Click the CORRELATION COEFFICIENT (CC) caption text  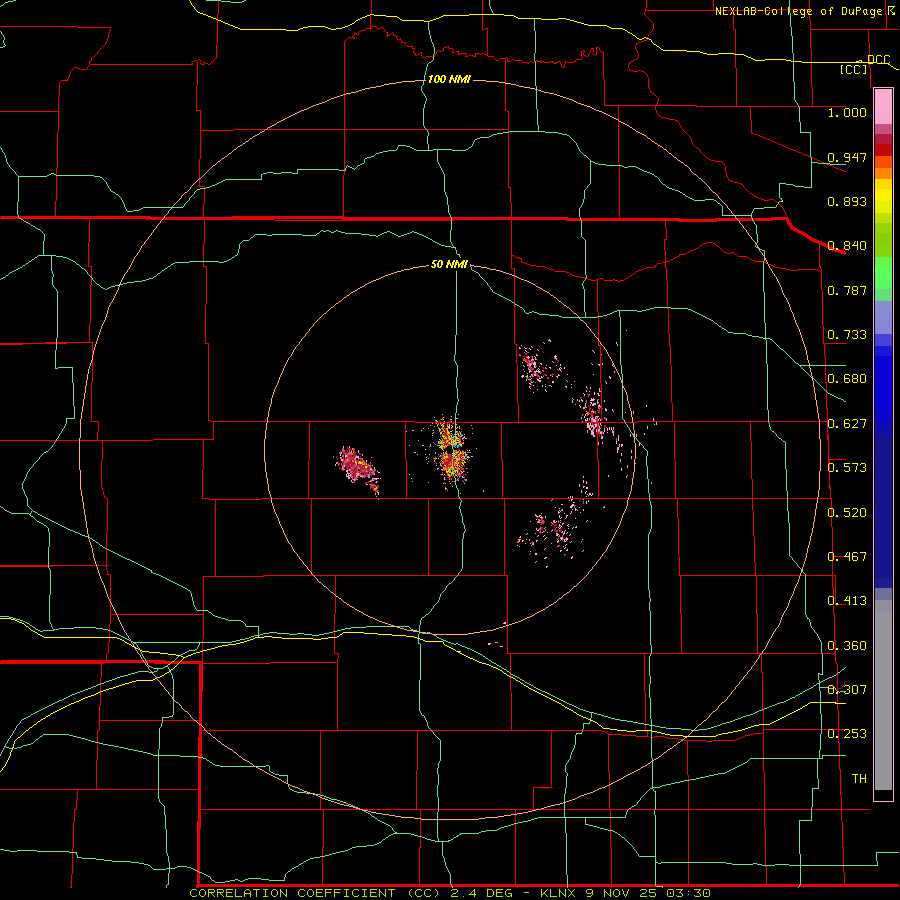point(315,893)
